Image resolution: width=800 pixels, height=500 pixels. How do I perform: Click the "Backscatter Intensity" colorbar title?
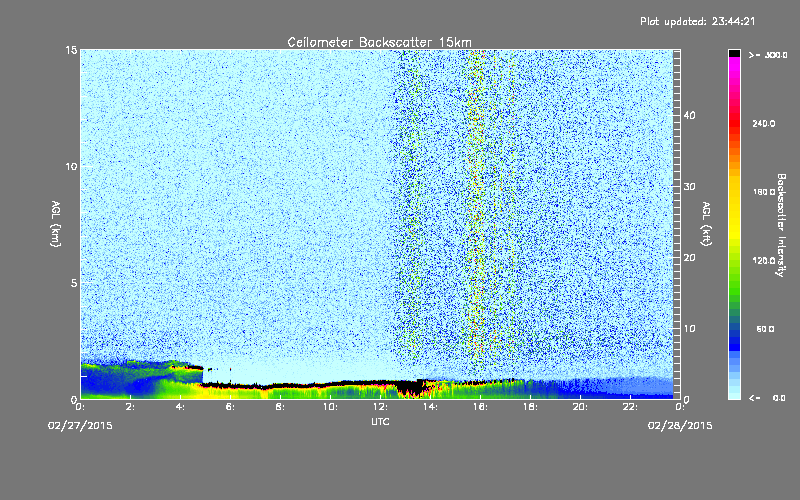(x=781, y=225)
